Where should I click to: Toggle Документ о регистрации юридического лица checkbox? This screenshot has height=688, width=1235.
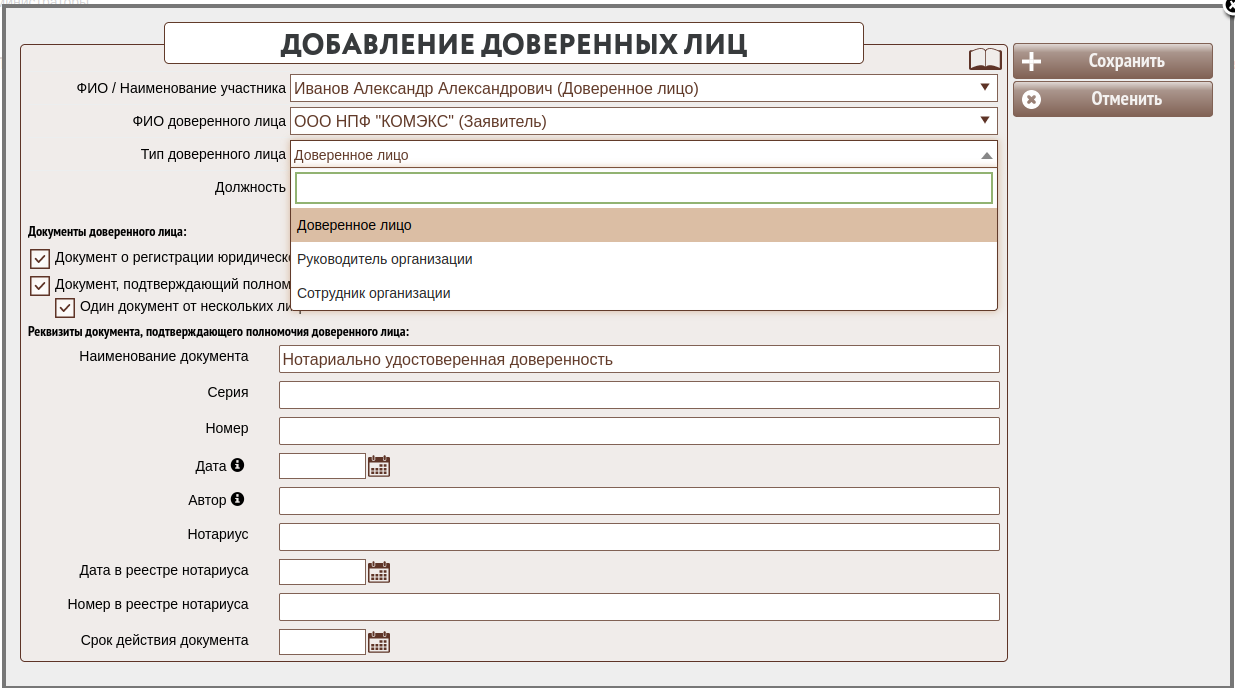pyautogui.click(x=40, y=259)
